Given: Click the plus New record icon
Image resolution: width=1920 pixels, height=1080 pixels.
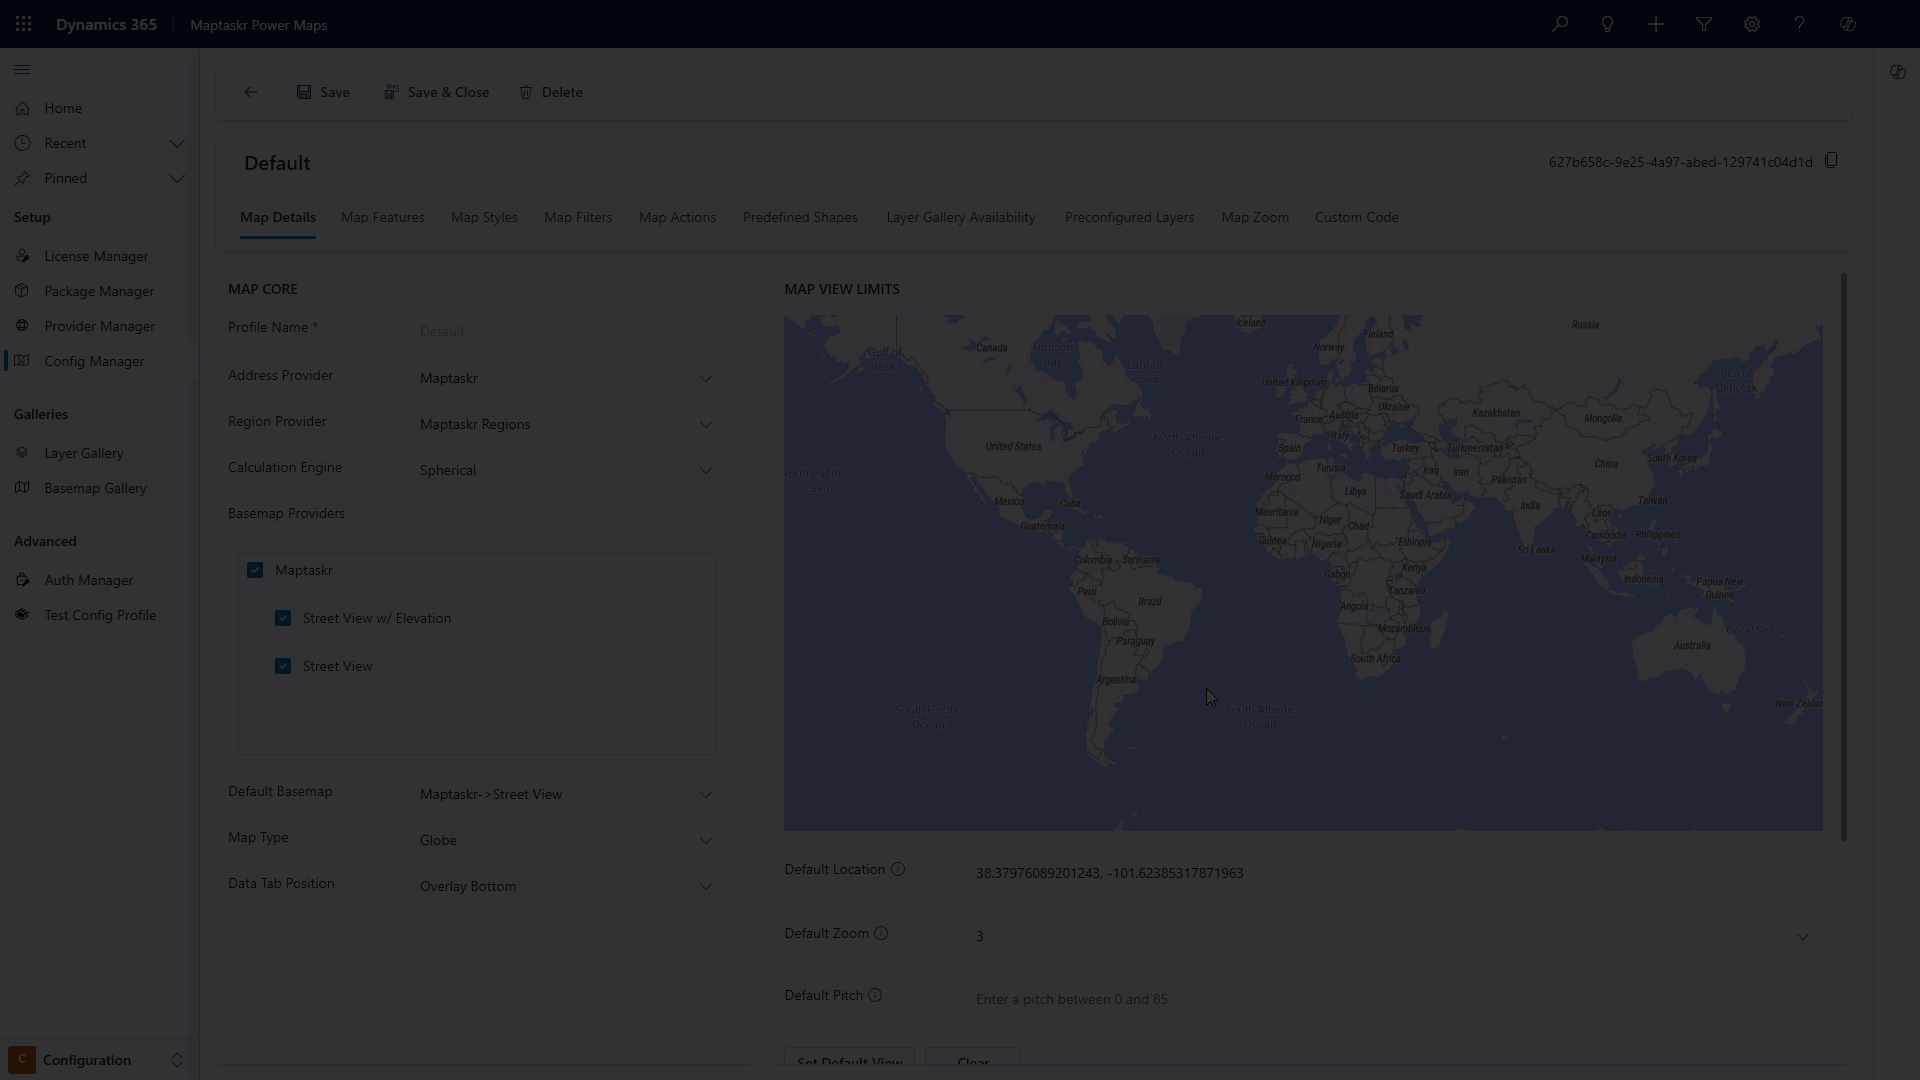Looking at the screenshot, I should click(1655, 24).
